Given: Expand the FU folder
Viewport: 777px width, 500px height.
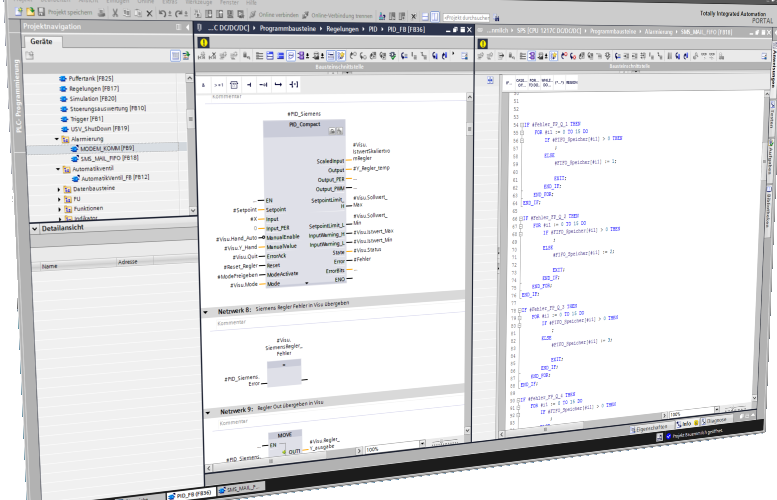Looking at the screenshot, I should [59, 199].
